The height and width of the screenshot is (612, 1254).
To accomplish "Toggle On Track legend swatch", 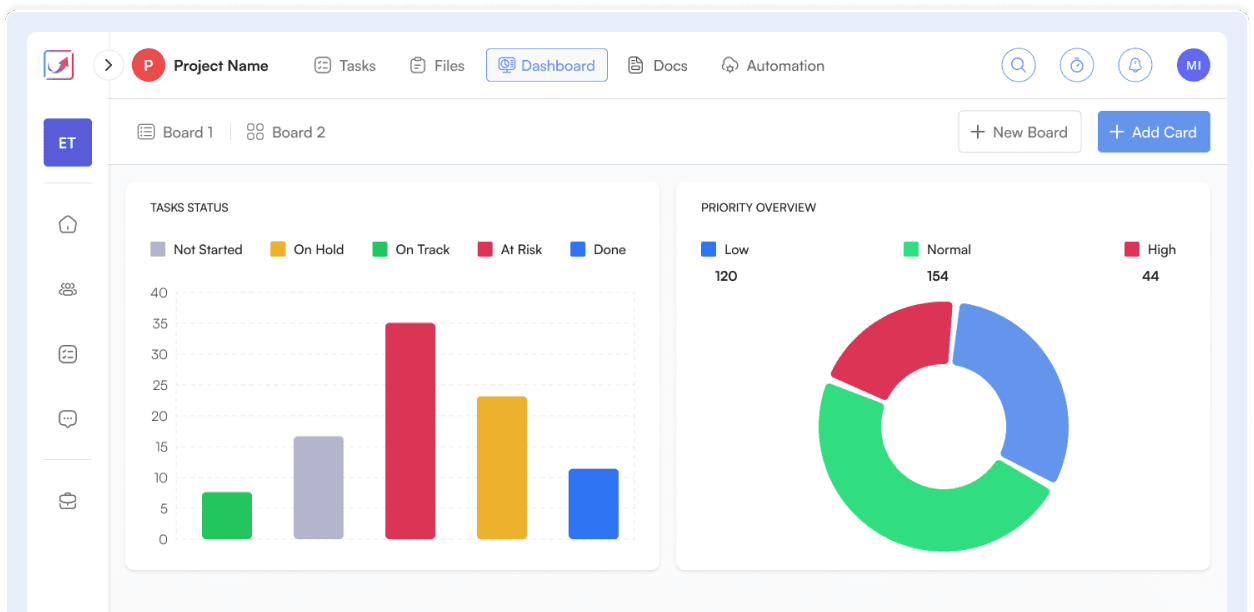I will (x=380, y=249).
